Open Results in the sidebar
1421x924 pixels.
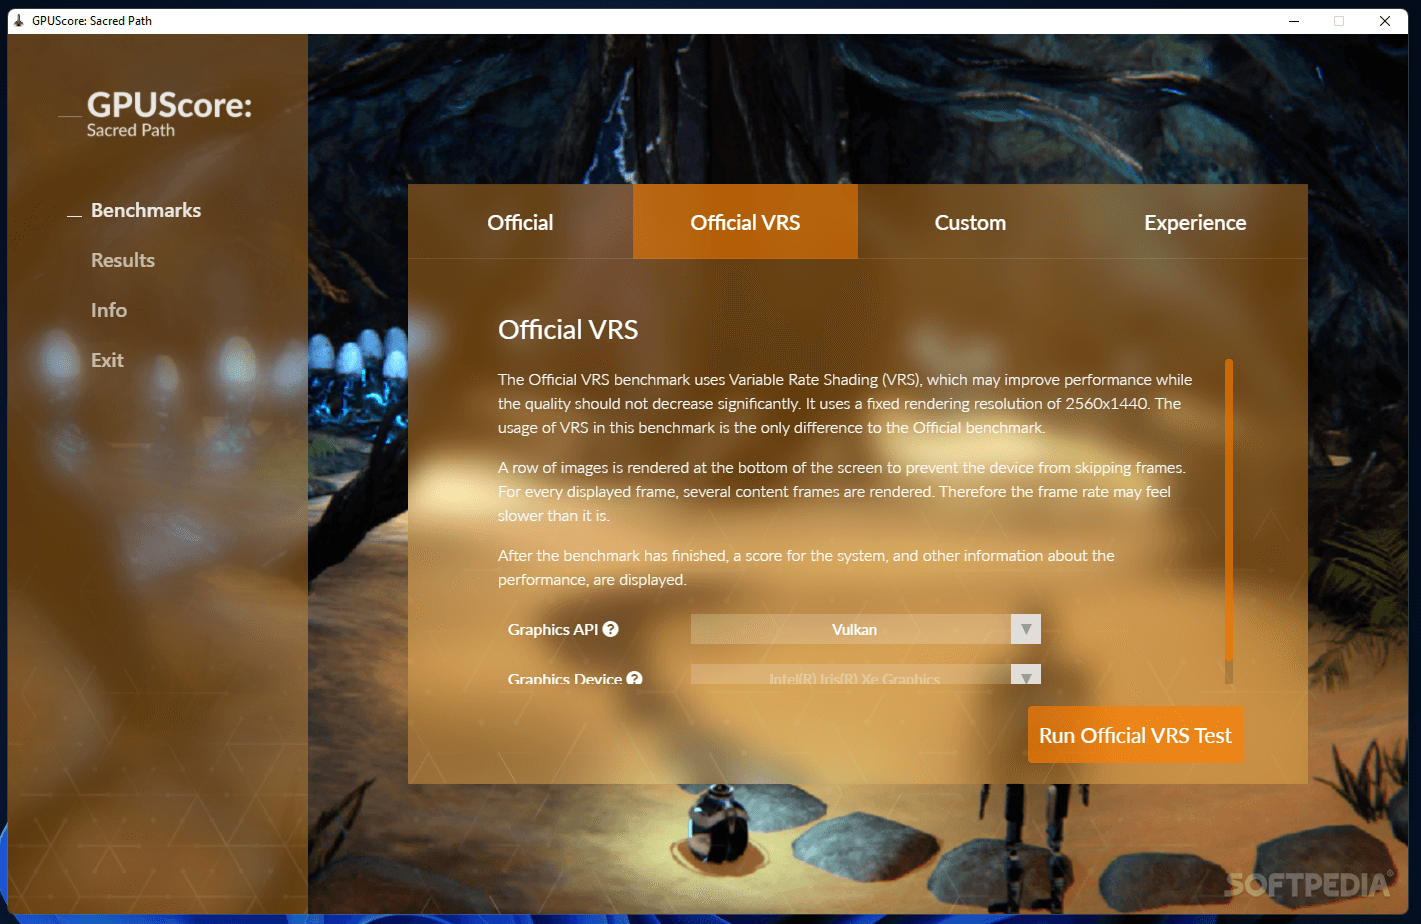[123, 260]
